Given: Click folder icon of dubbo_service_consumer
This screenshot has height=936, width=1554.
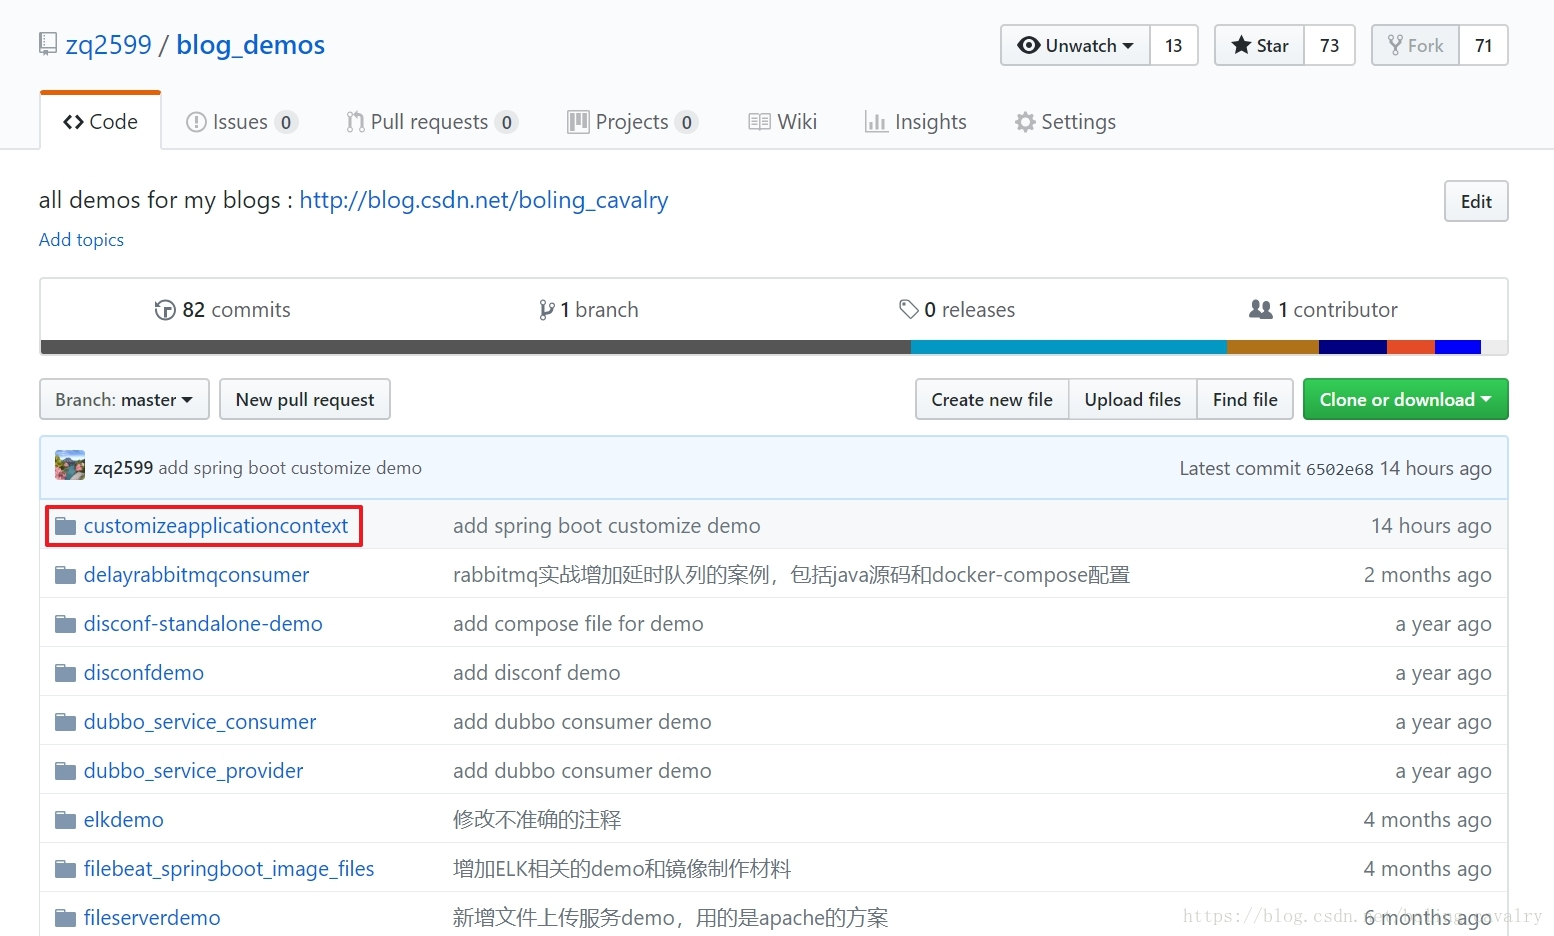Looking at the screenshot, I should point(66,722).
